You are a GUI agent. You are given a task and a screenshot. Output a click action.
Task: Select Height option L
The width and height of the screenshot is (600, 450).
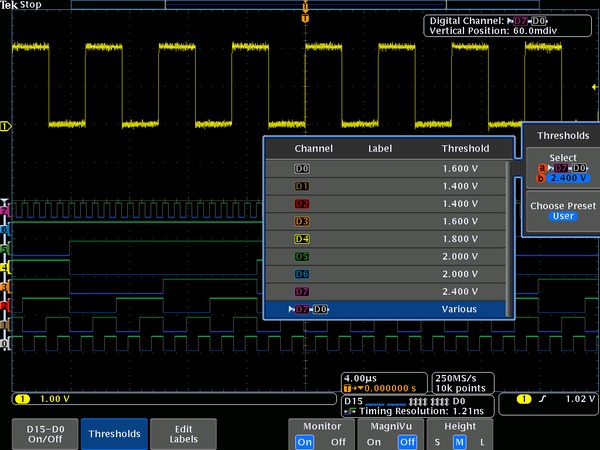(482, 441)
